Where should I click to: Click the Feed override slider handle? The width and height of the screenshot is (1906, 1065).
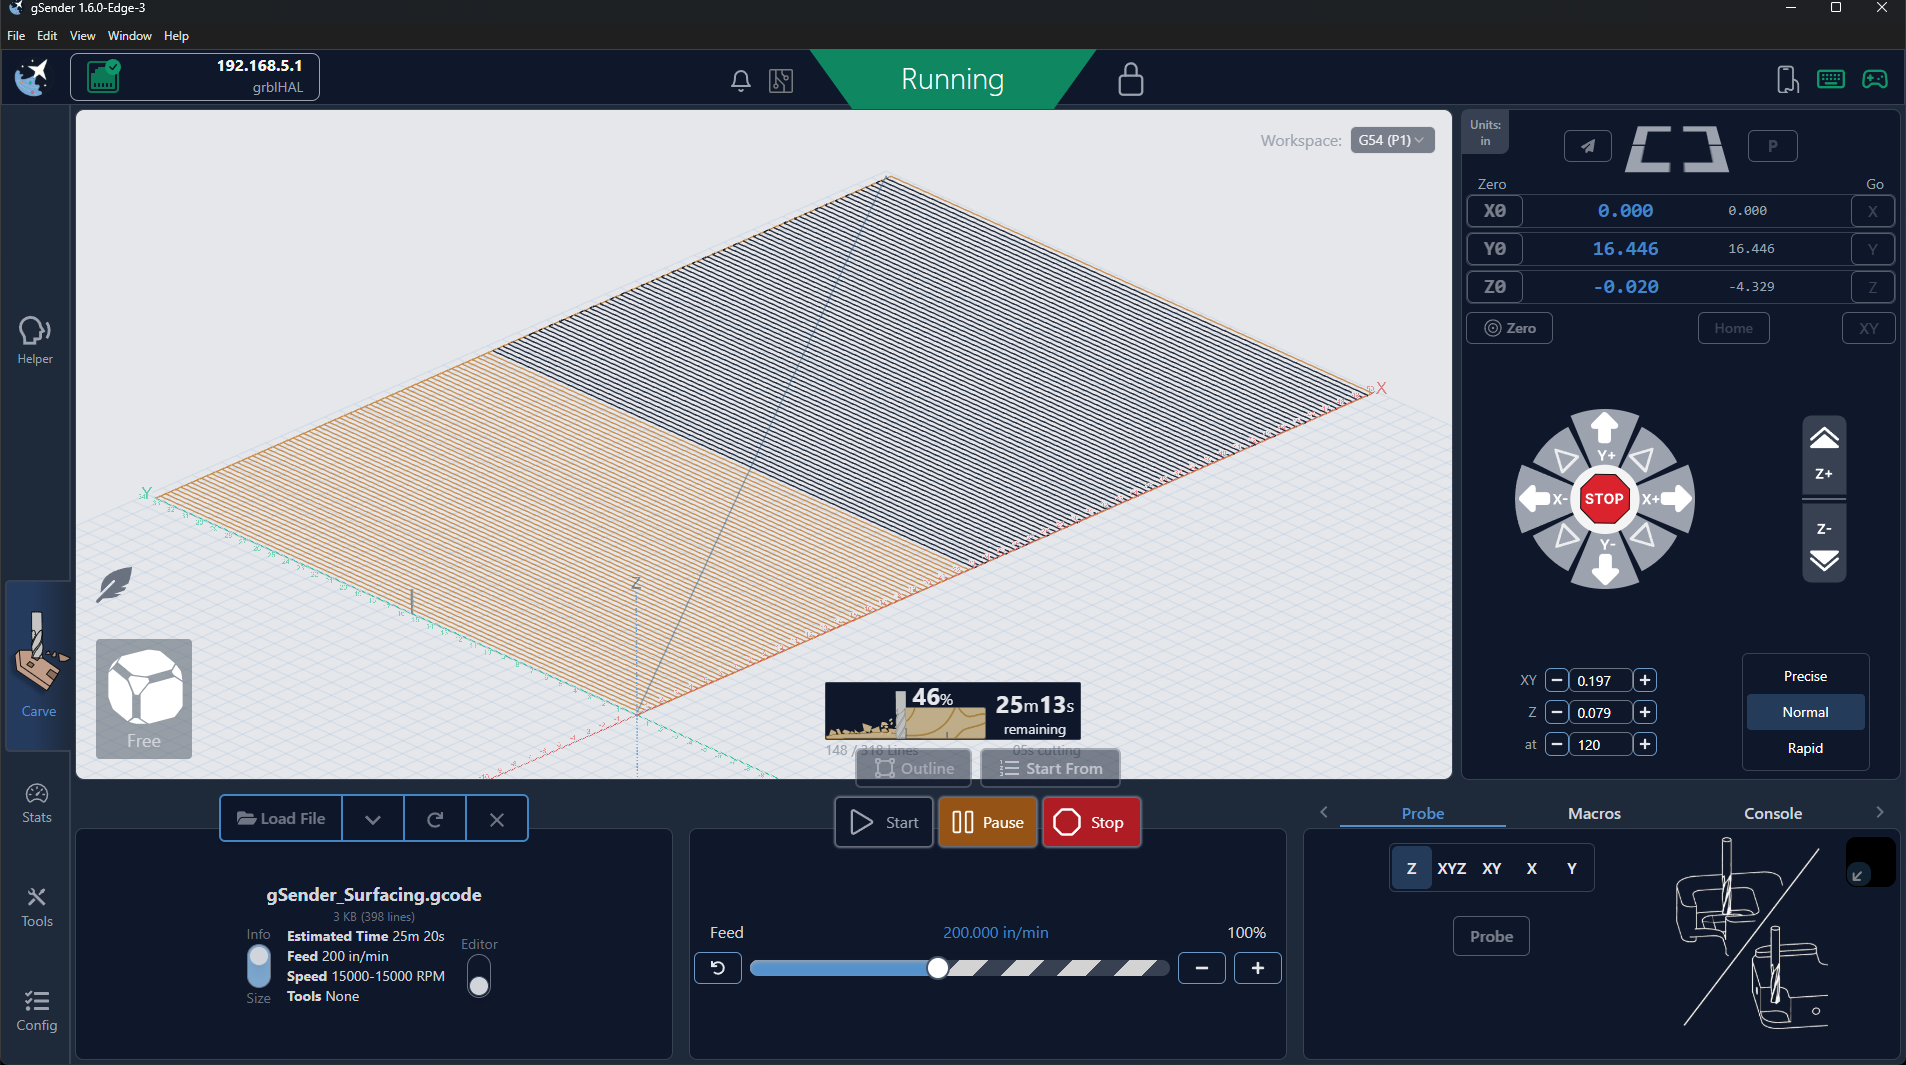point(938,968)
